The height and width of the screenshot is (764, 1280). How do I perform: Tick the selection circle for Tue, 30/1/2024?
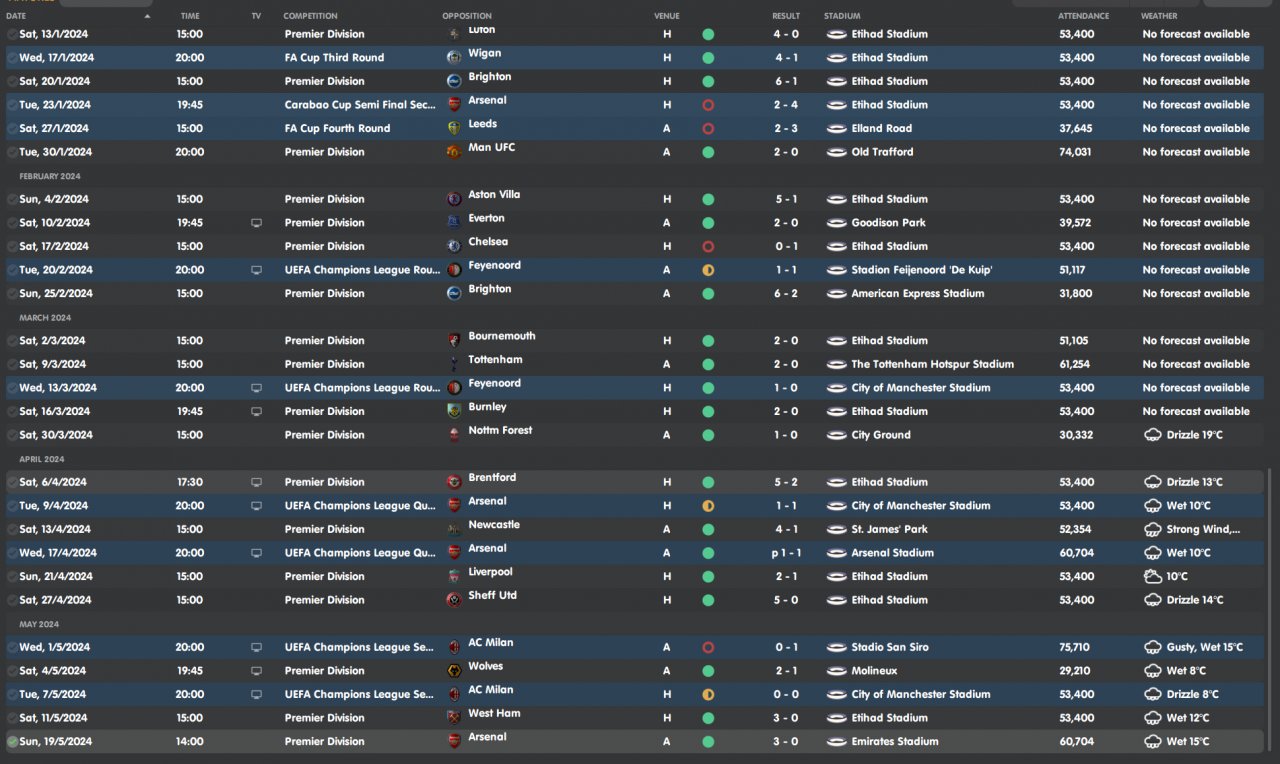pyautogui.click(x=12, y=152)
